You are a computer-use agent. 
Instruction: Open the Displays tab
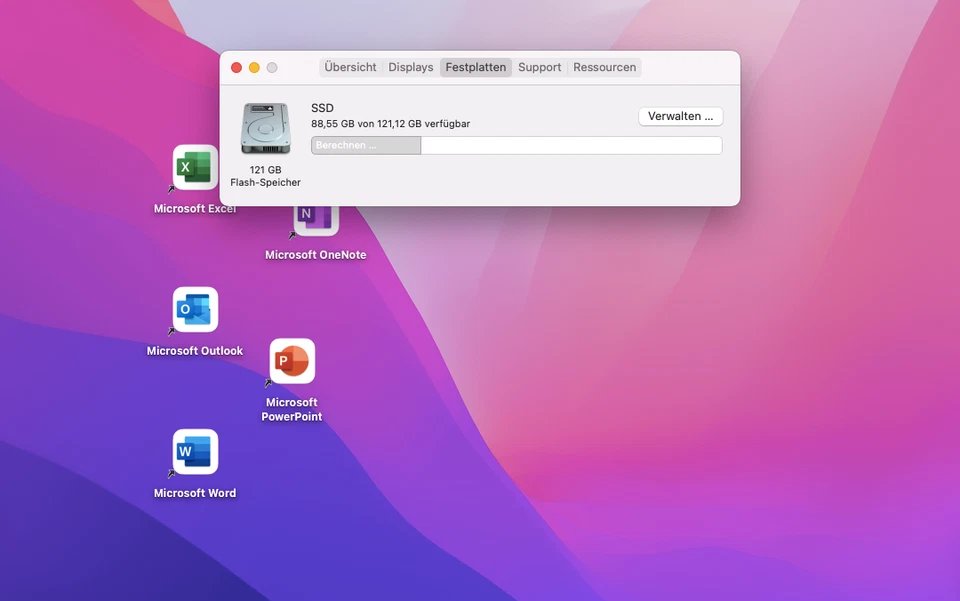411,67
